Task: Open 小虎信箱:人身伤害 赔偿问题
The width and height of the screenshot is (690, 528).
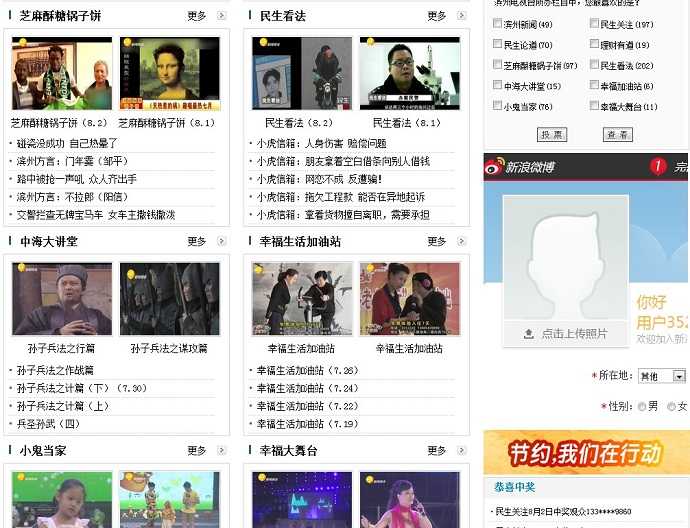Action: pos(322,143)
